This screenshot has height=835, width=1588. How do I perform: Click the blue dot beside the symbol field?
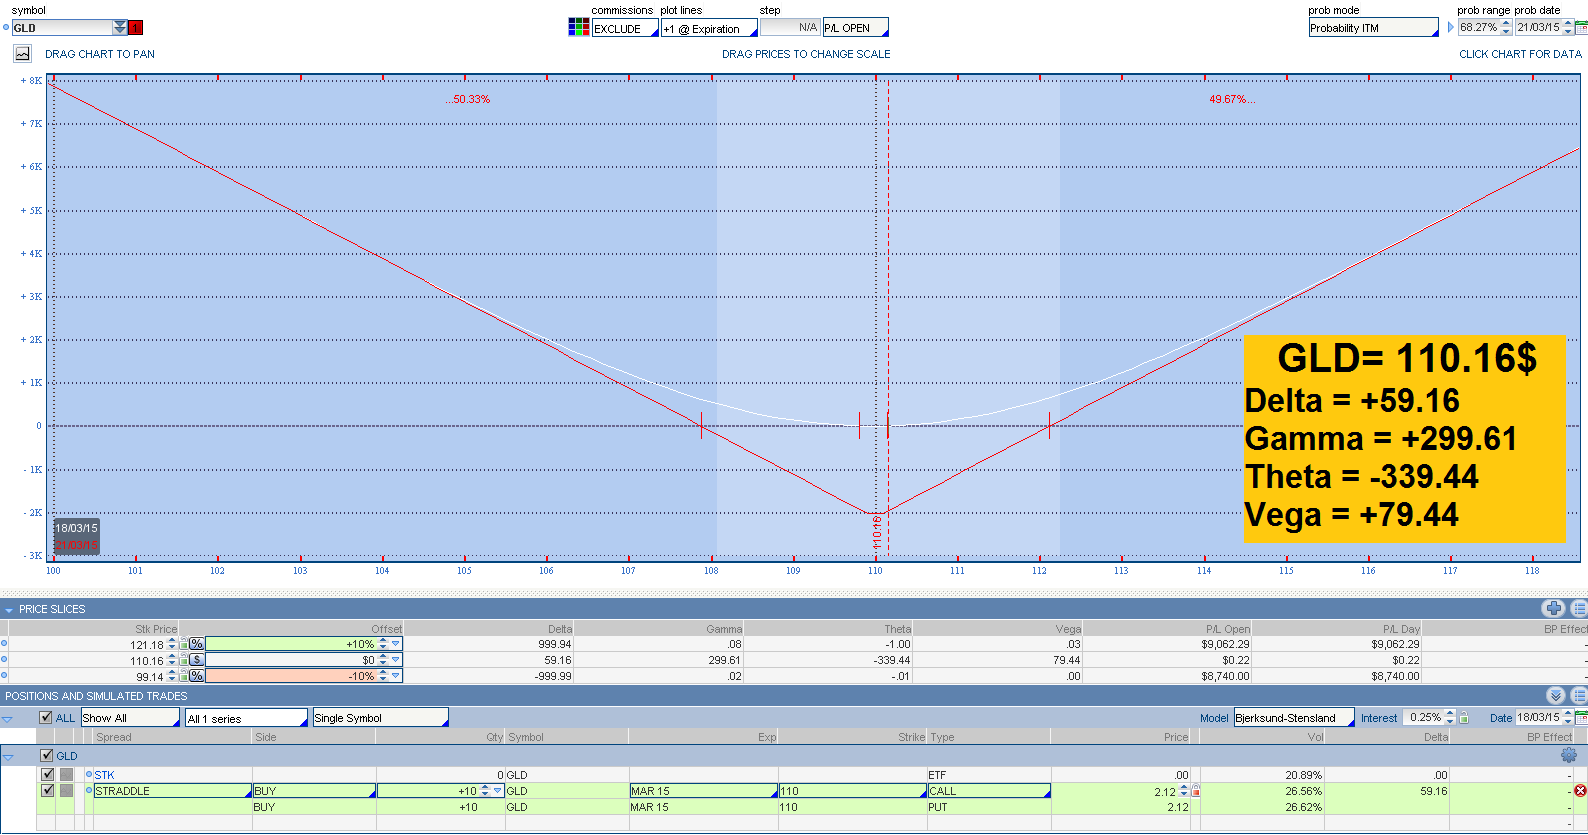pyautogui.click(x=6, y=28)
